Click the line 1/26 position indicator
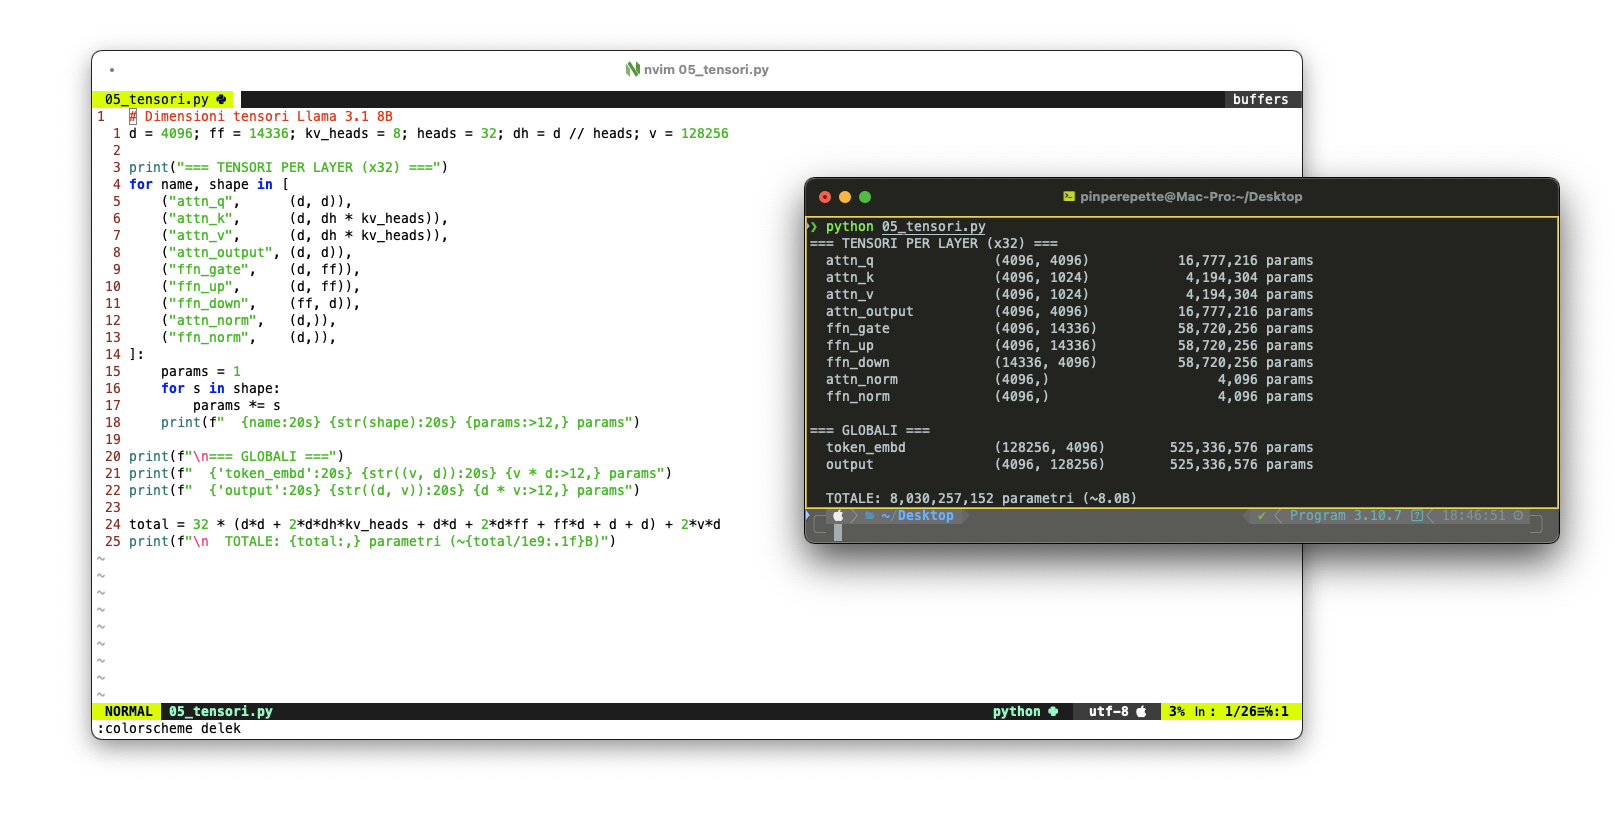This screenshot has height=818, width=1615. [x=1240, y=711]
